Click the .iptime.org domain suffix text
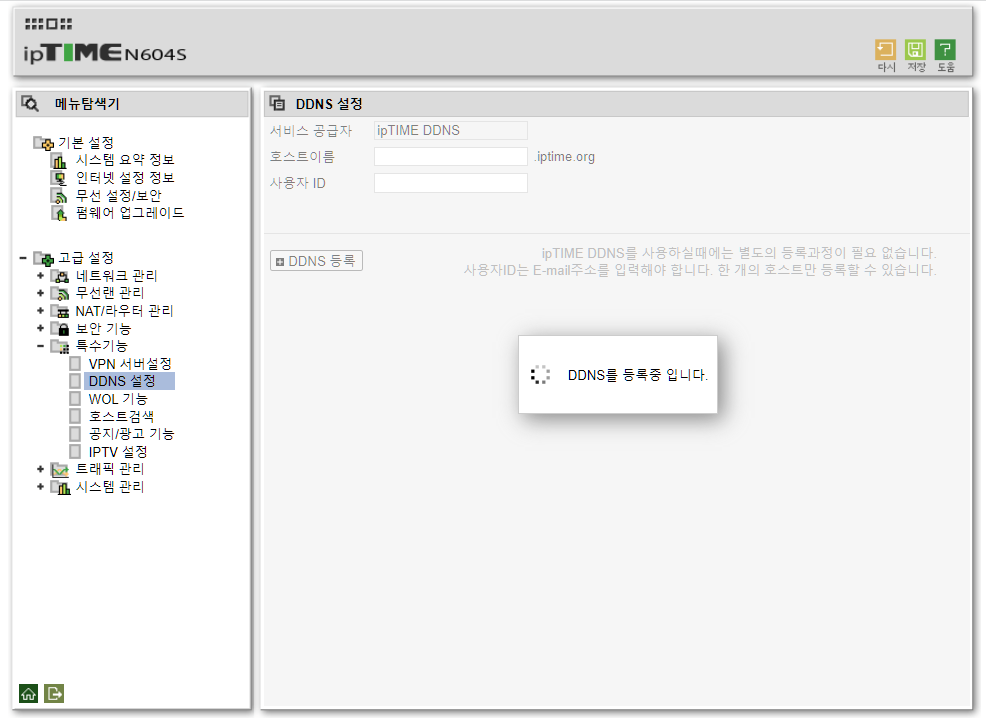Screen dimensions: 986x721 (565, 157)
